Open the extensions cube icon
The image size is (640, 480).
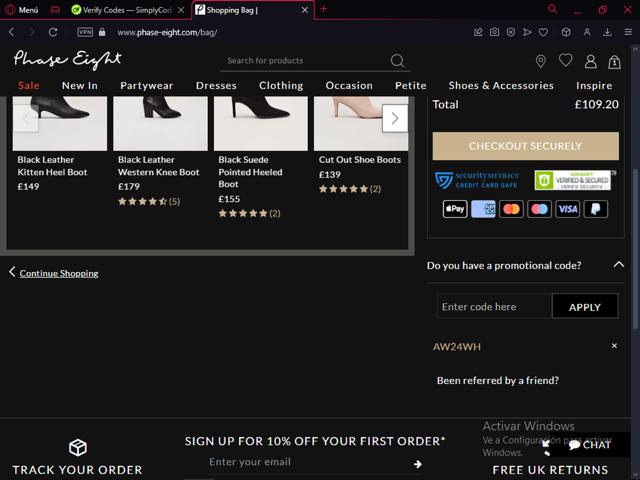[566, 32]
